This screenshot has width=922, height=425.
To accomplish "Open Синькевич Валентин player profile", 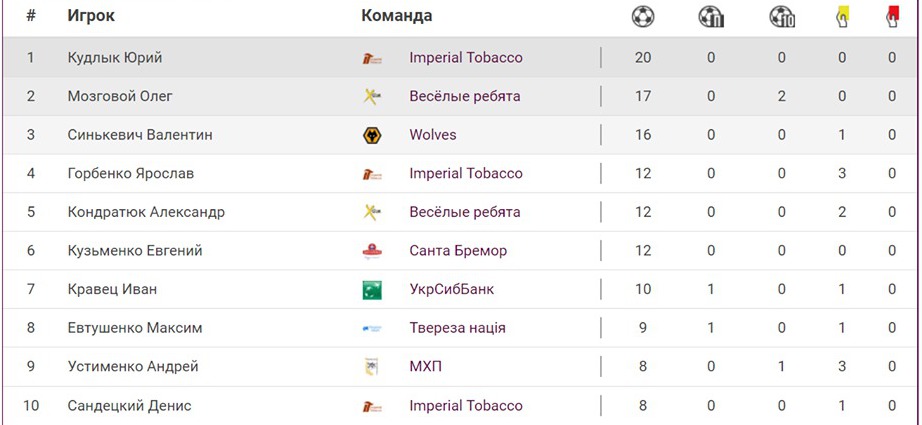I will point(140,135).
